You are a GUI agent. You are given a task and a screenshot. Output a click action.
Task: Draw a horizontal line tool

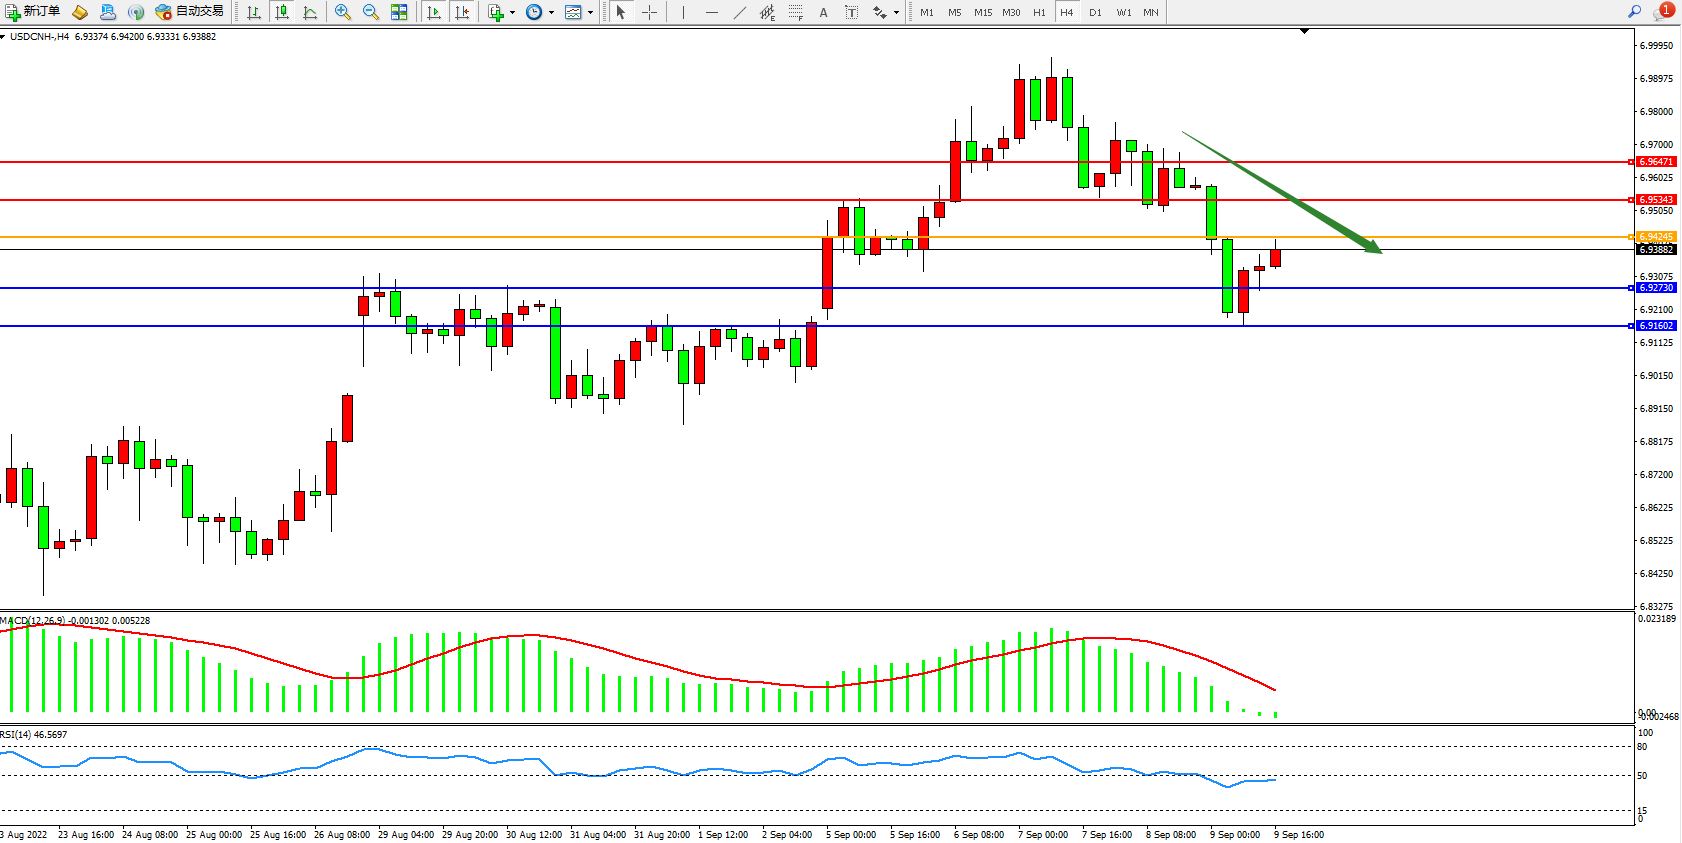pyautogui.click(x=711, y=12)
